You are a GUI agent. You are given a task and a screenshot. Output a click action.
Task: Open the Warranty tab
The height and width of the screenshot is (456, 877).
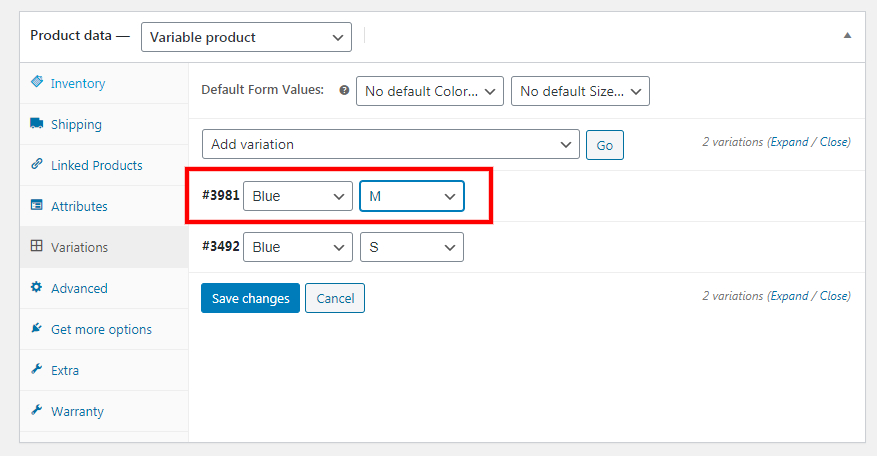[104, 411]
